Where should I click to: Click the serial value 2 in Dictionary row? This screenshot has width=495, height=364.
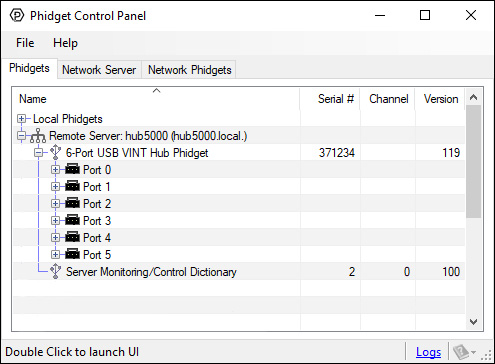click(x=352, y=272)
